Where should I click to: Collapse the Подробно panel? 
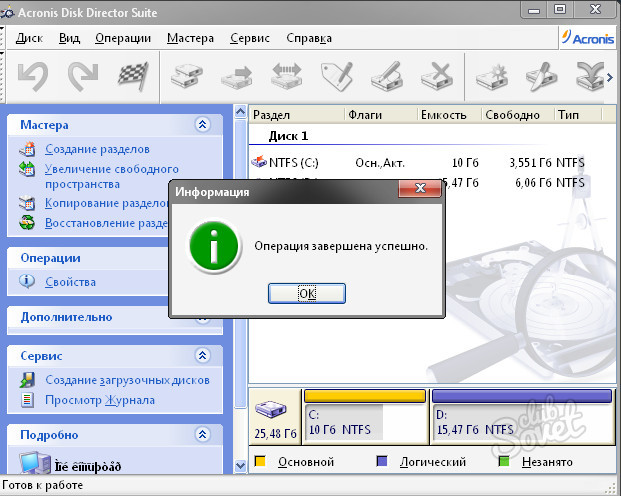click(x=202, y=435)
